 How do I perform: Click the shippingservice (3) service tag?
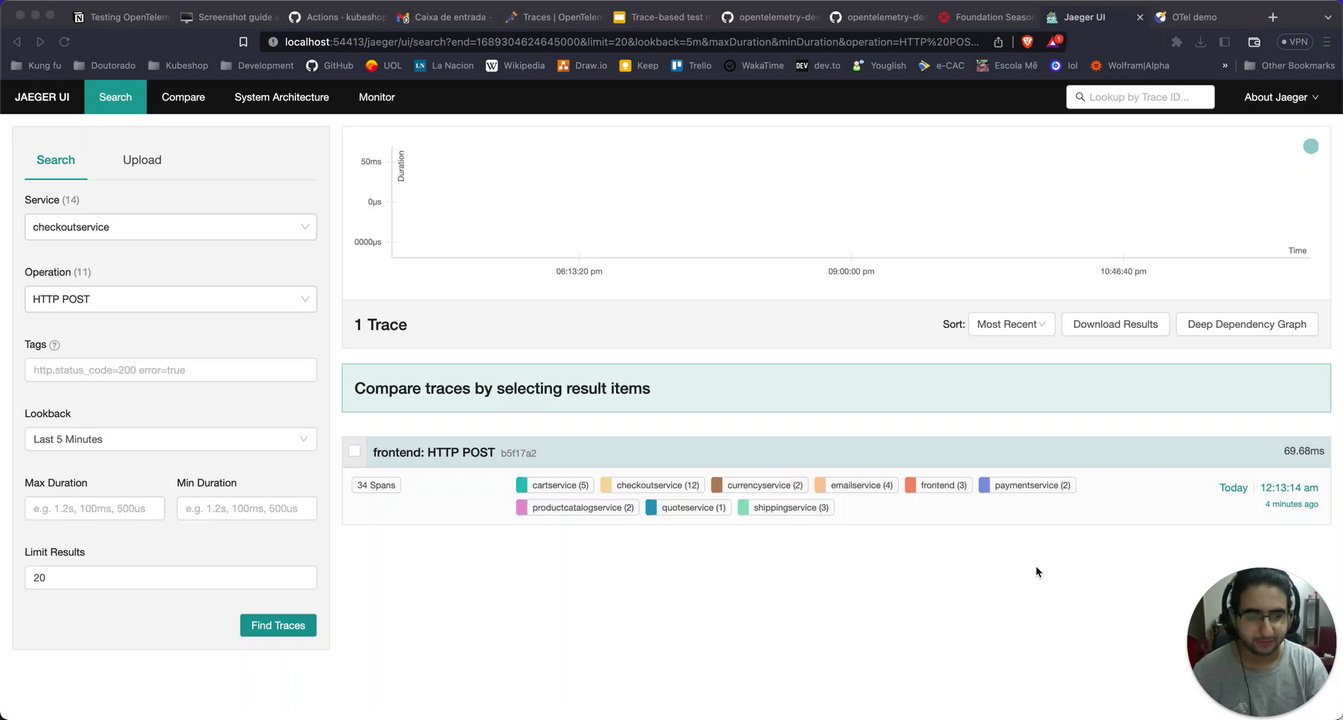point(785,507)
